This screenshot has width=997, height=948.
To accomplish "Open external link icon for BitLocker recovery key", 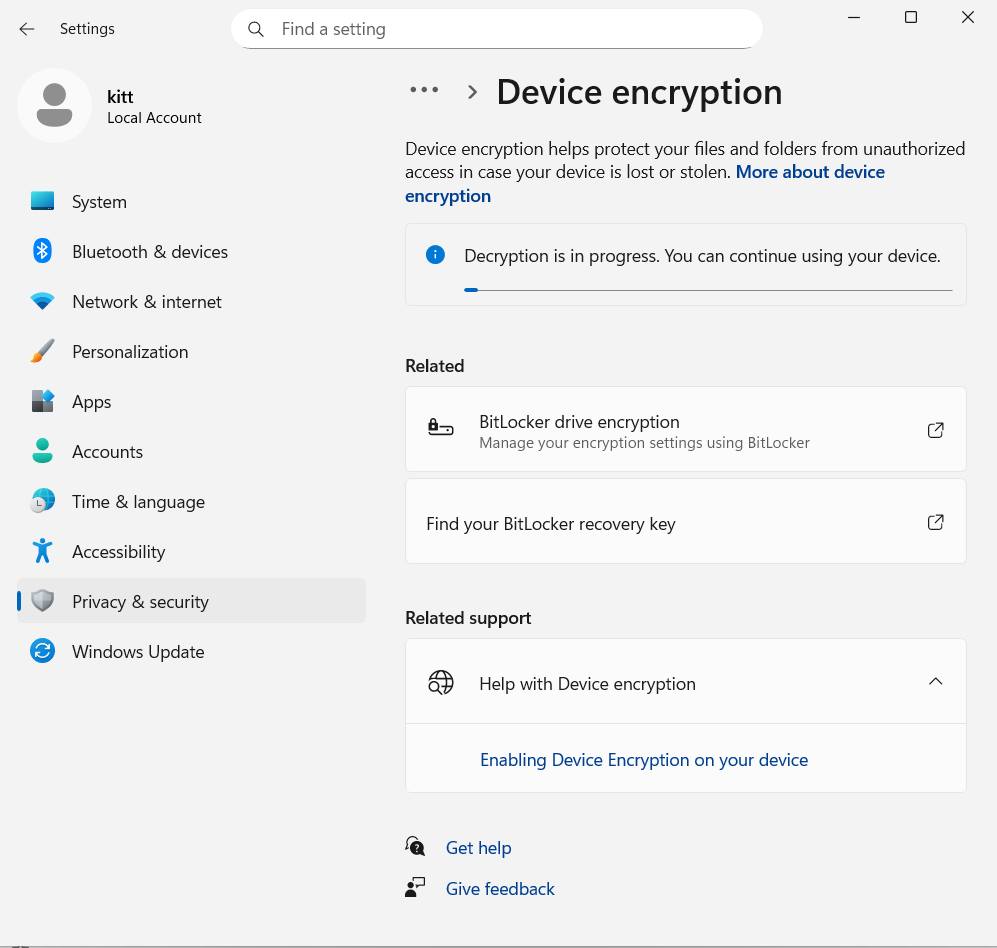I will (935, 522).
